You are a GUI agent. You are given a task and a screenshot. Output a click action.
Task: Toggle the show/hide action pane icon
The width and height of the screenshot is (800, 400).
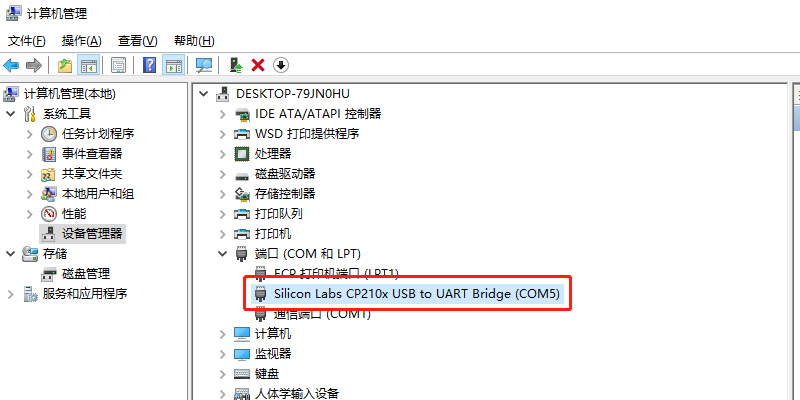tap(173, 65)
